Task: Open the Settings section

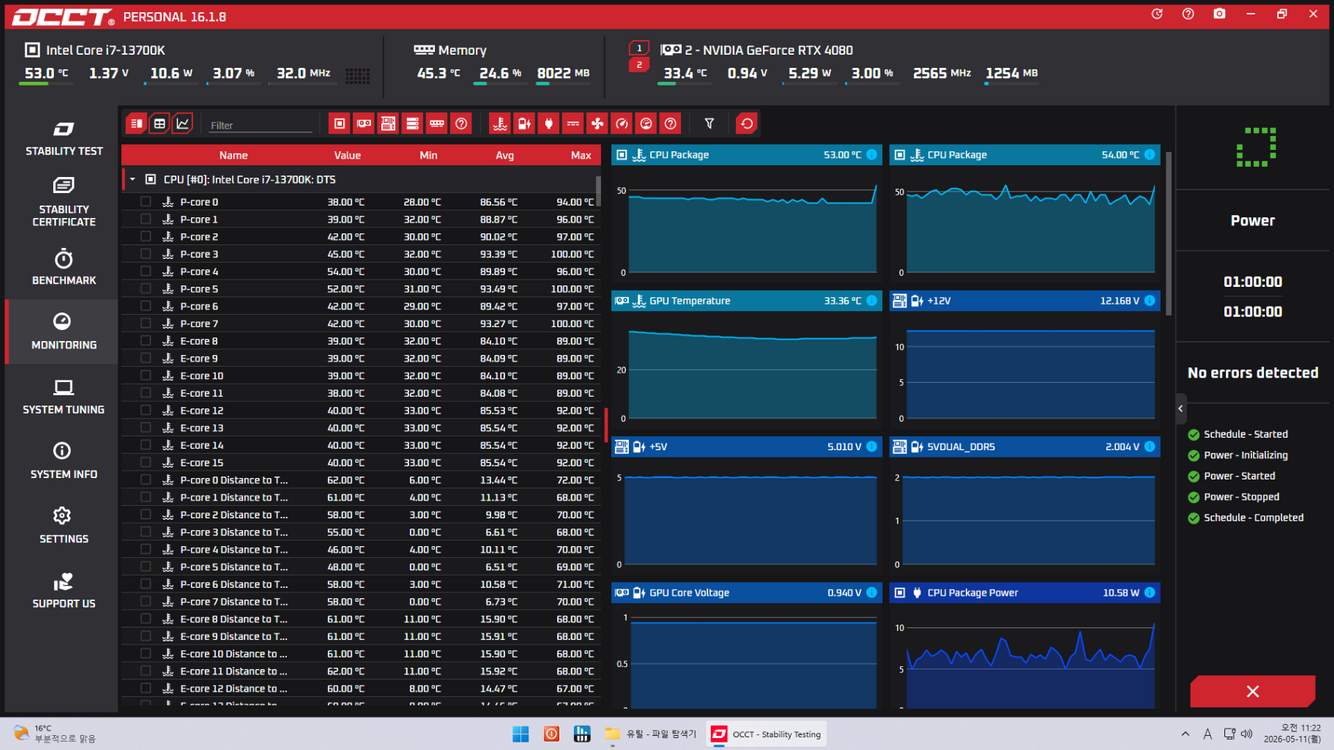Action: coord(63,525)
